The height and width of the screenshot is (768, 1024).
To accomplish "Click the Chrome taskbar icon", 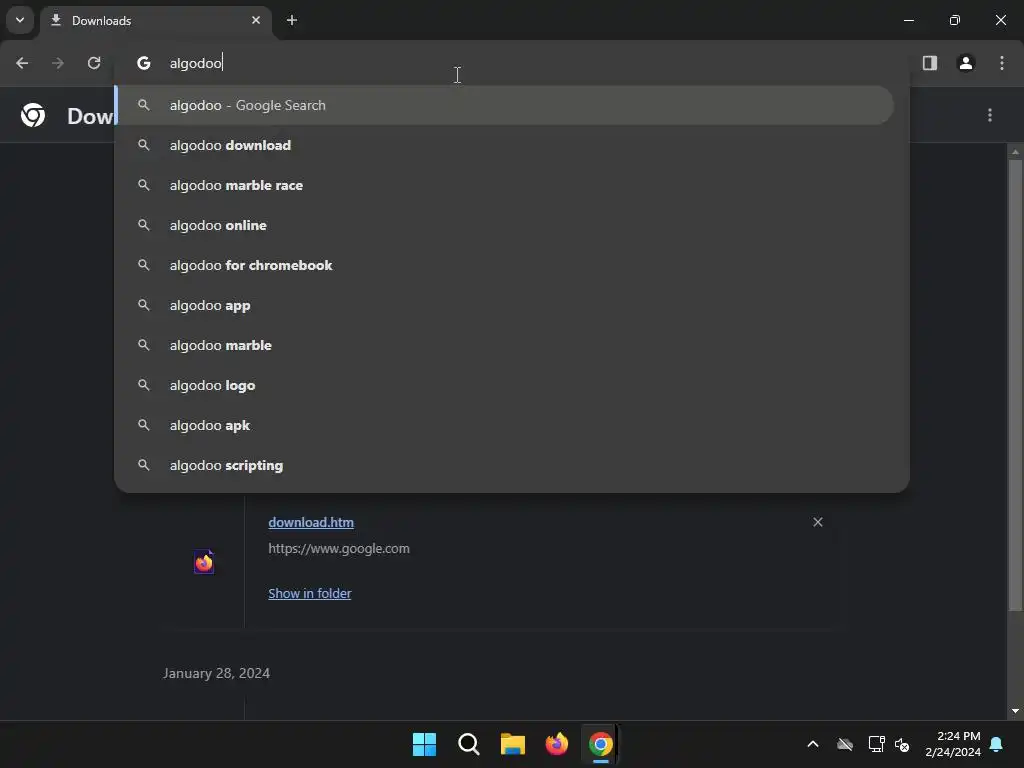I will click(601, 744).
